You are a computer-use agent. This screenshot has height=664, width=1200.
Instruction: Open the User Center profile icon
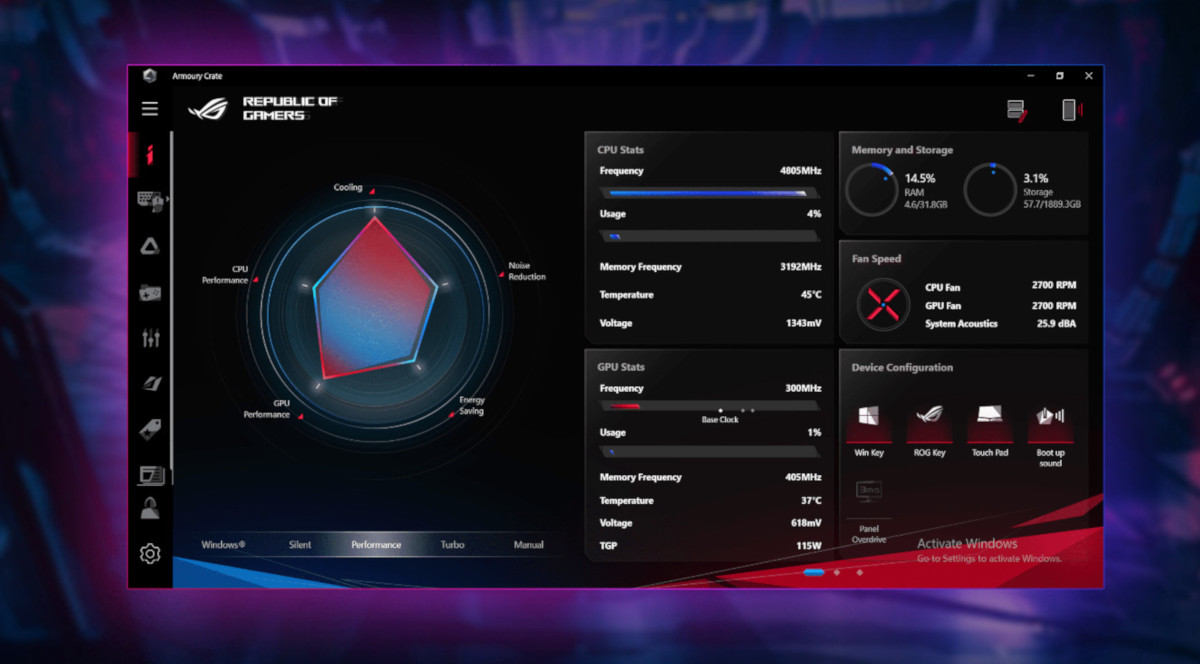(x=150, y=508)
